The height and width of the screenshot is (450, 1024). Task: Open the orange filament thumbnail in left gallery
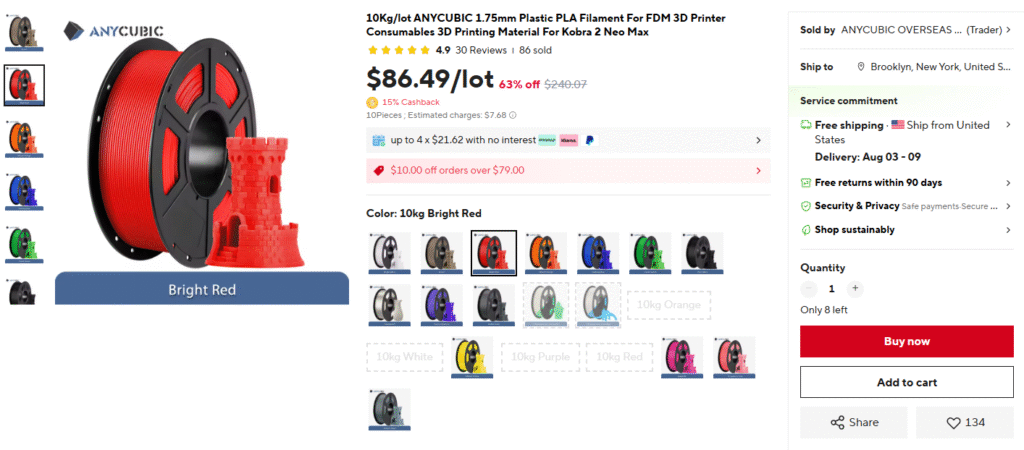click(x=24, y=138)
